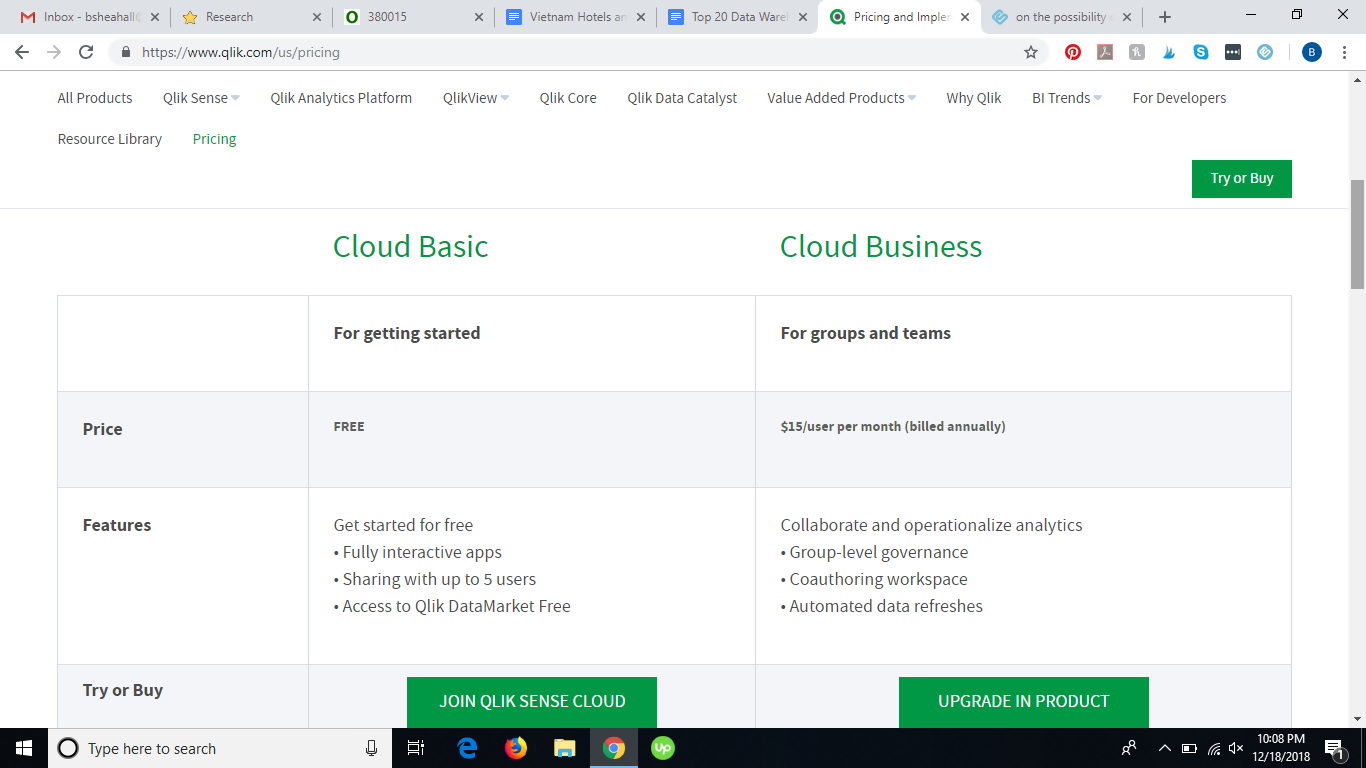The width and height of the screenshot is (1366, 768).
Task: Show hidden system tray icons
Action: pyautogui.click(x=1164, y=748)
